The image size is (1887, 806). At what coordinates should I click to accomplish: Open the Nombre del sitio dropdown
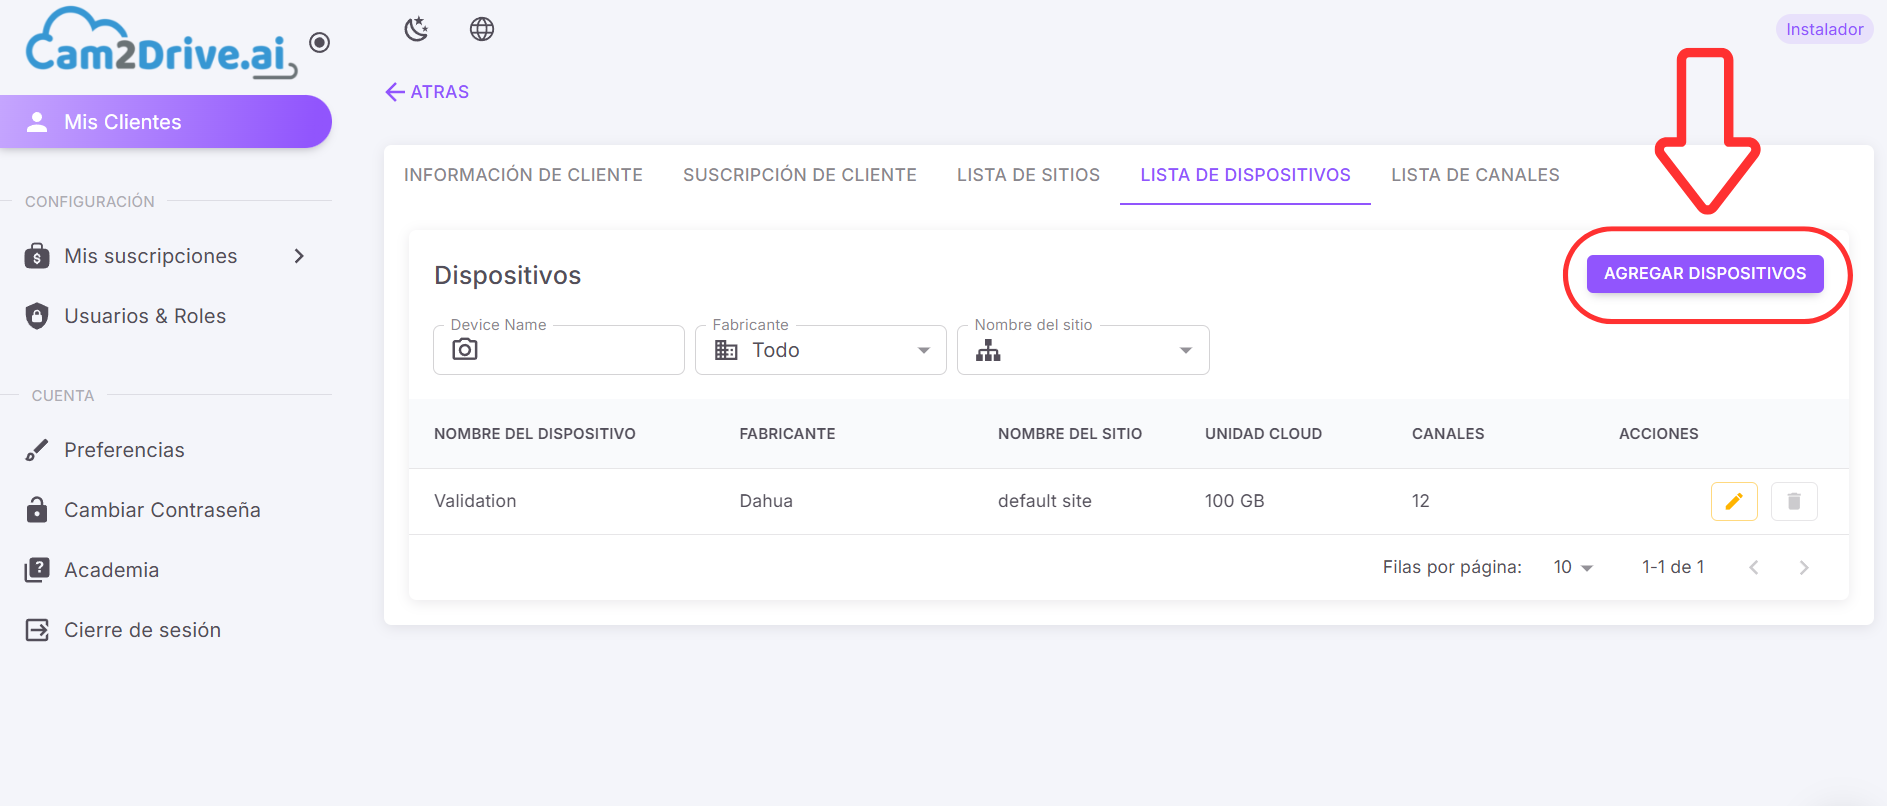[x=1083, y=350]
